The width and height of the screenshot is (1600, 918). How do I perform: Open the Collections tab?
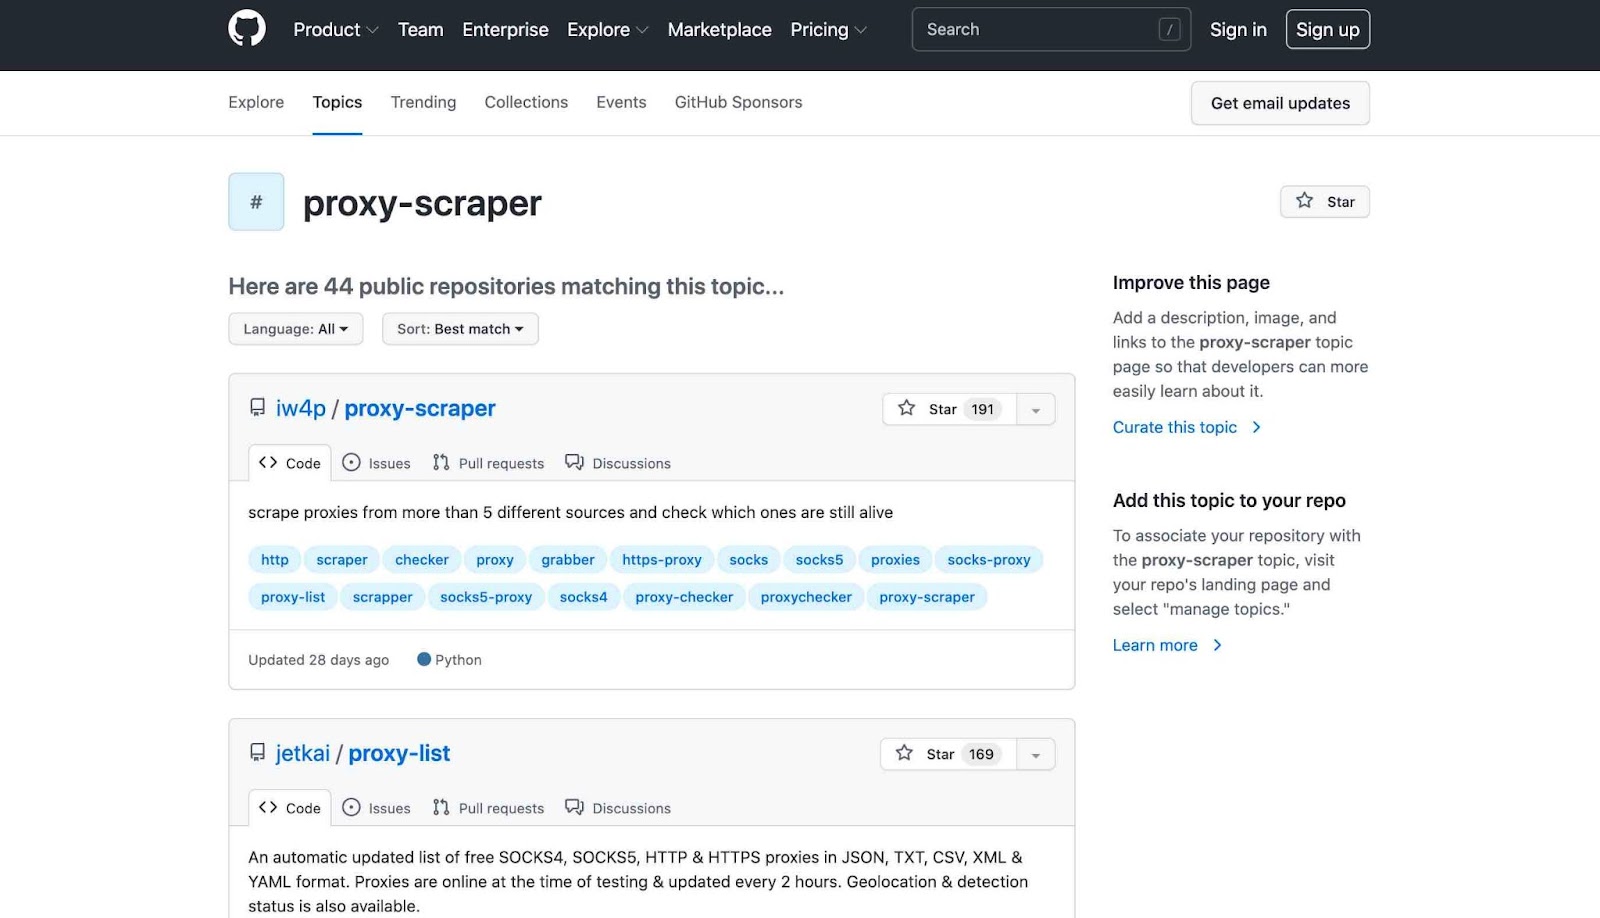pos(526,102)
